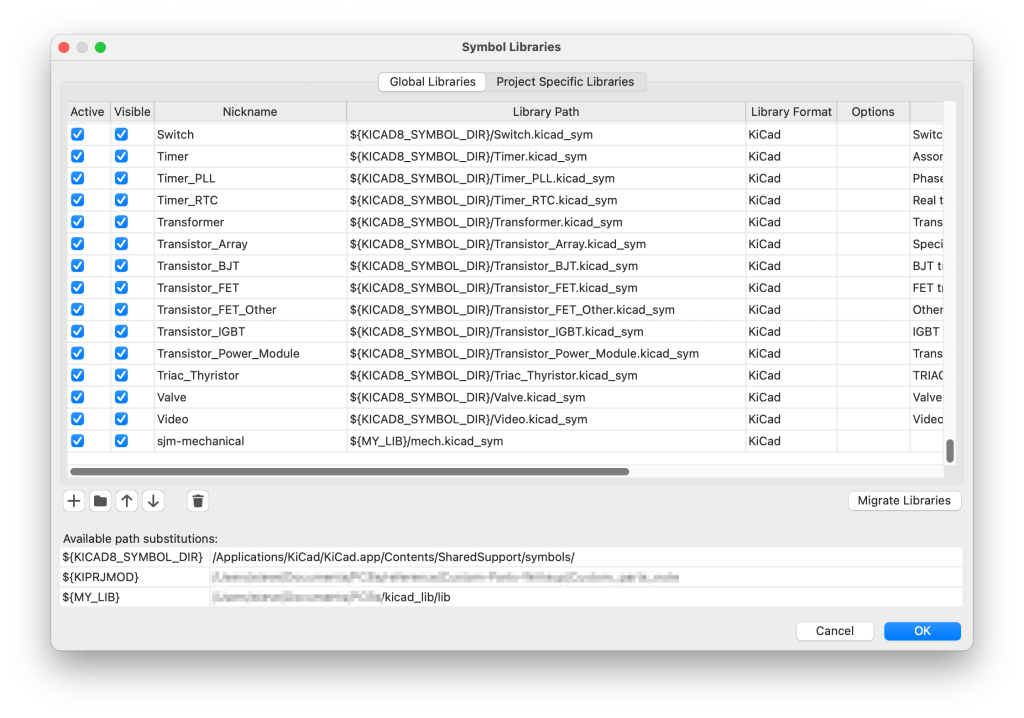Disable Active checkbox for sjm-mechanical library
Image resolution: width=1024 pixels, height=718 pixels.
tap(78, 441)
